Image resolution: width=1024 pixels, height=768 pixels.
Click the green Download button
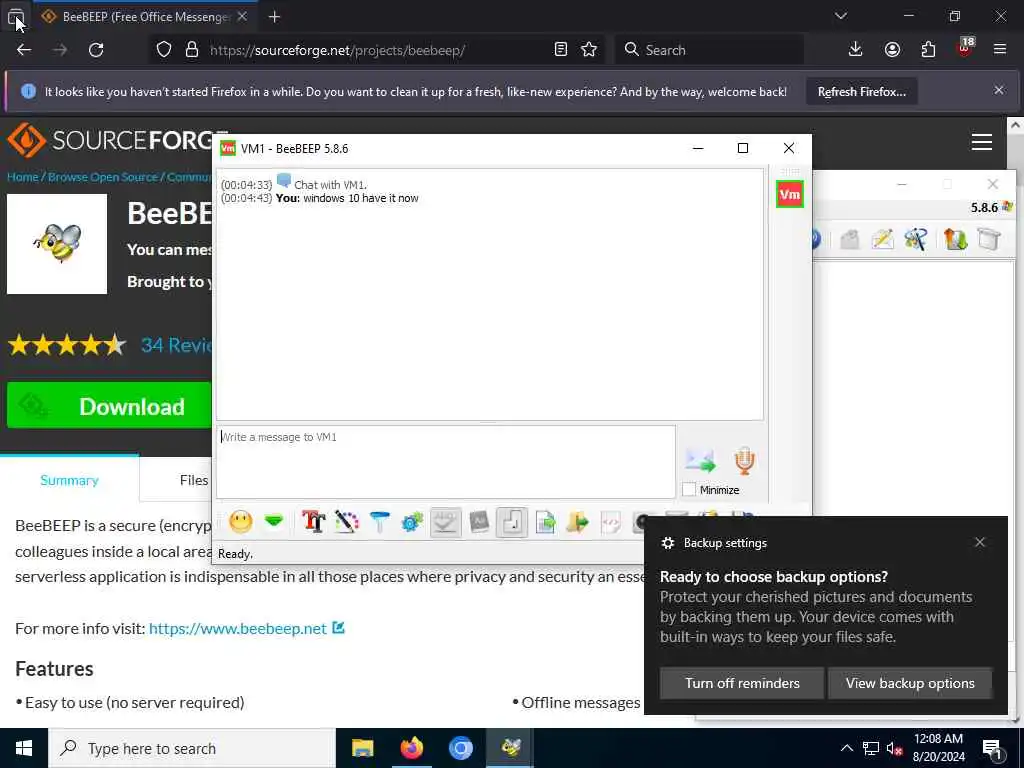point(109,406)
